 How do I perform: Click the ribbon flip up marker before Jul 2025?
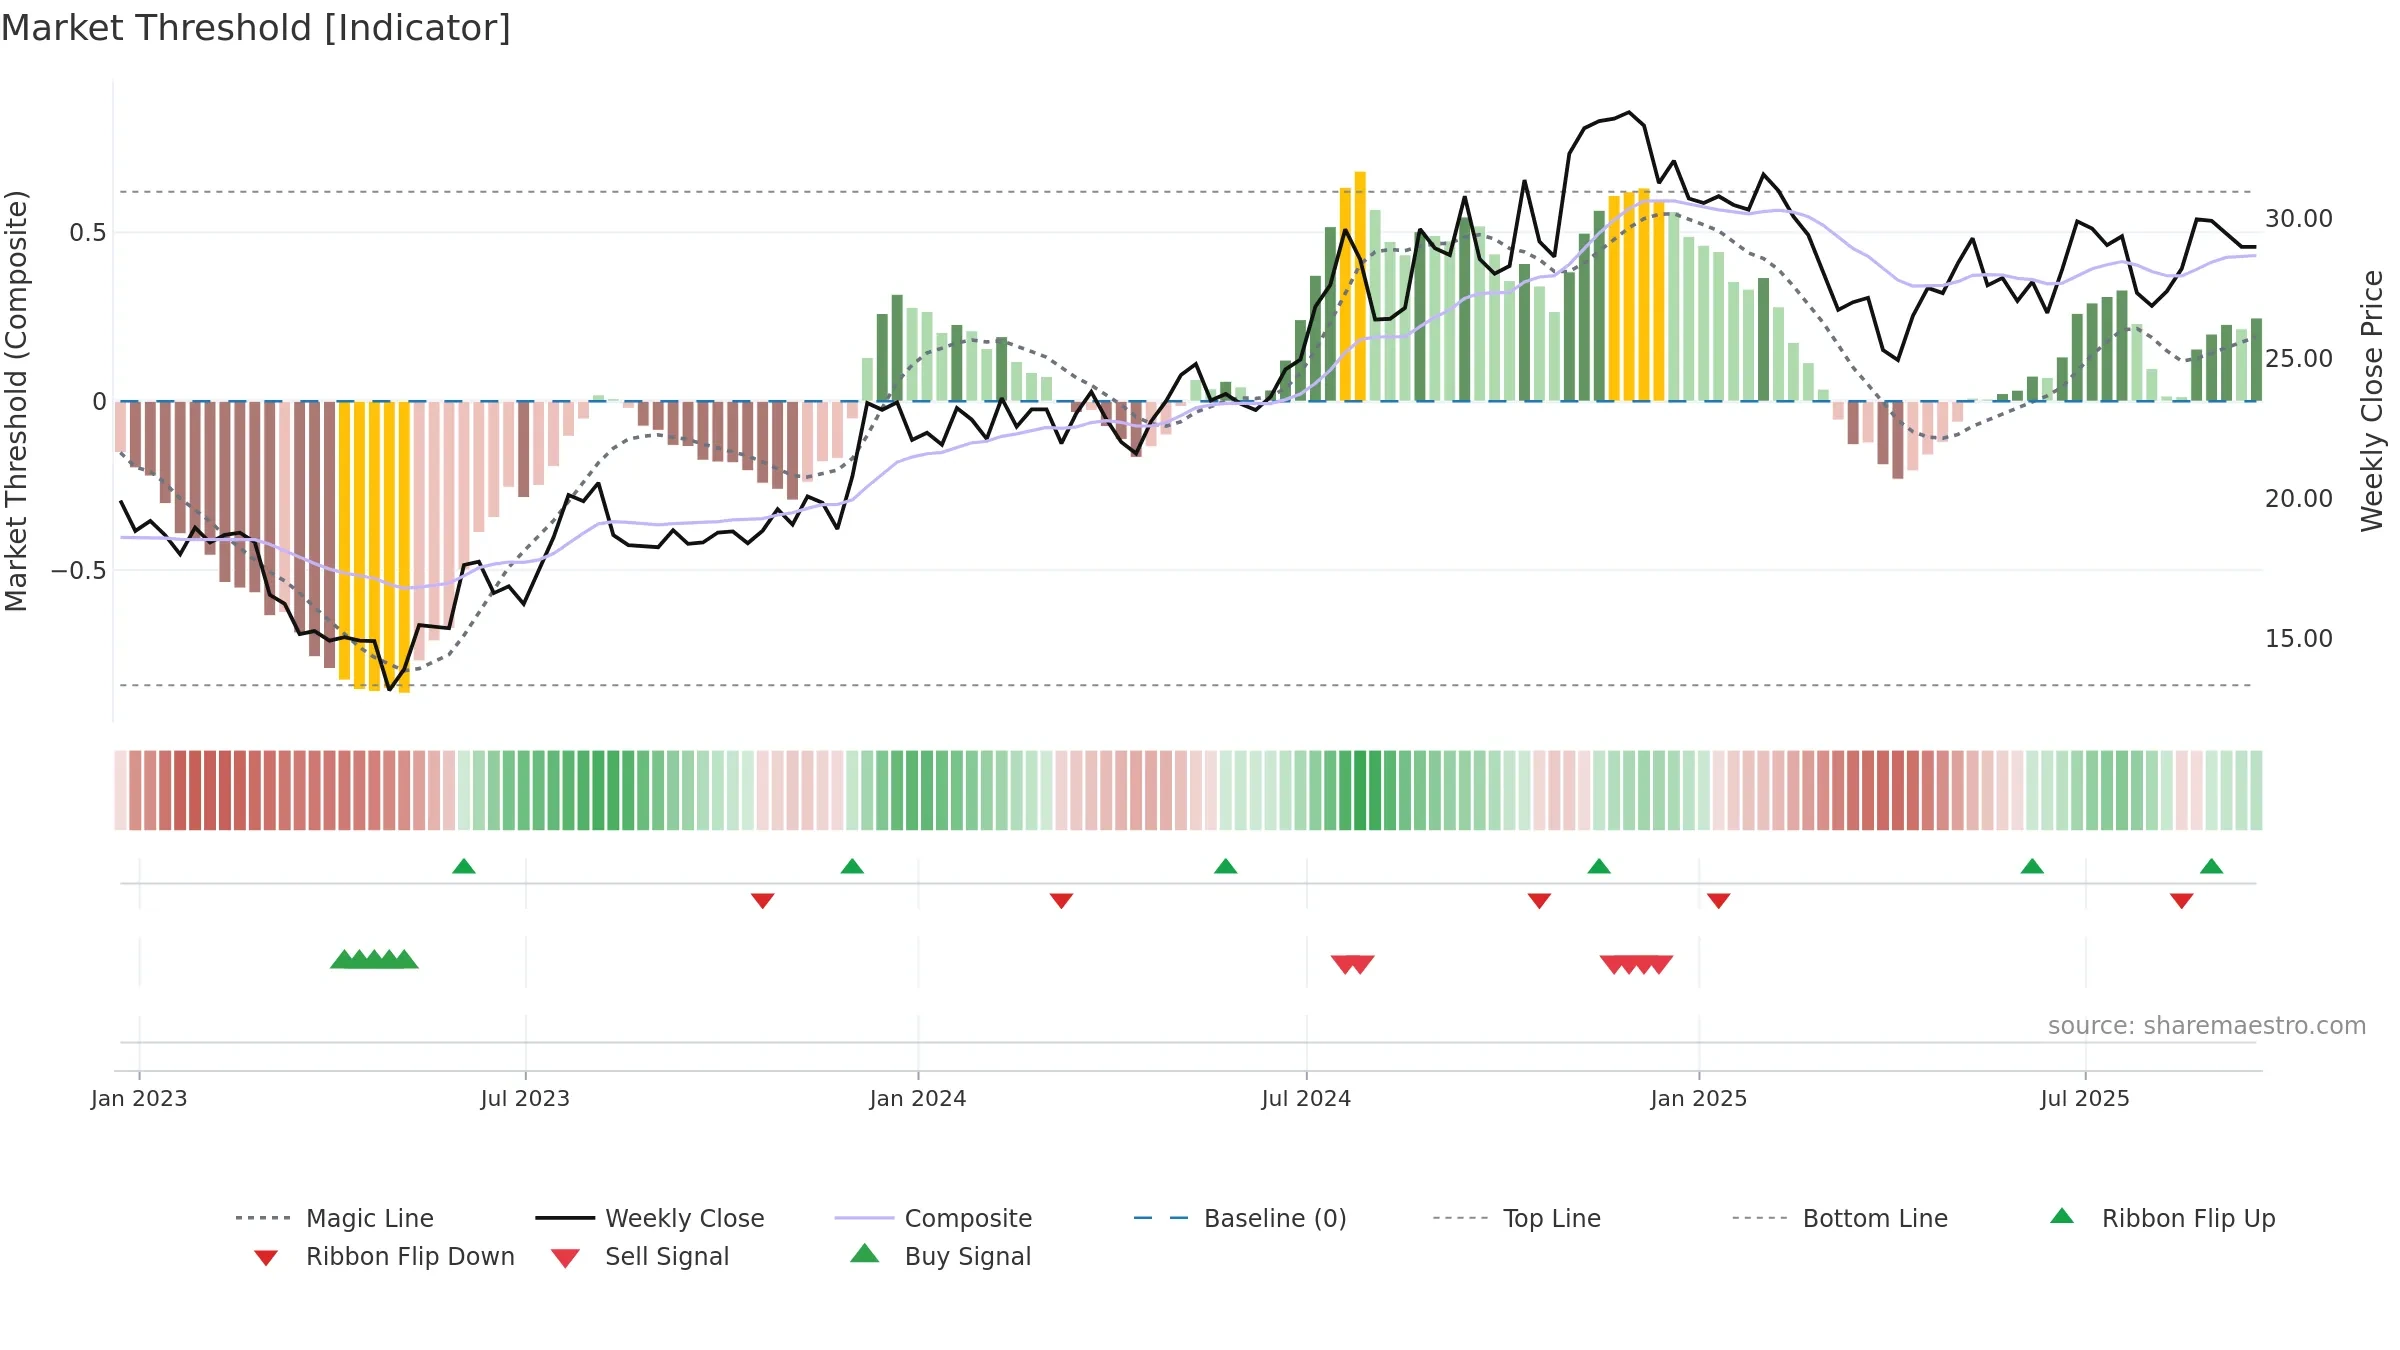[x=2032, y=866]
